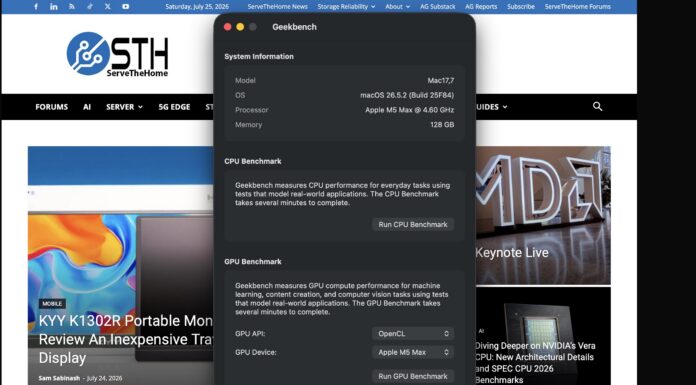Expand the partially hidden GUIDES menu
696x385 pixels.
coord(492,107)
